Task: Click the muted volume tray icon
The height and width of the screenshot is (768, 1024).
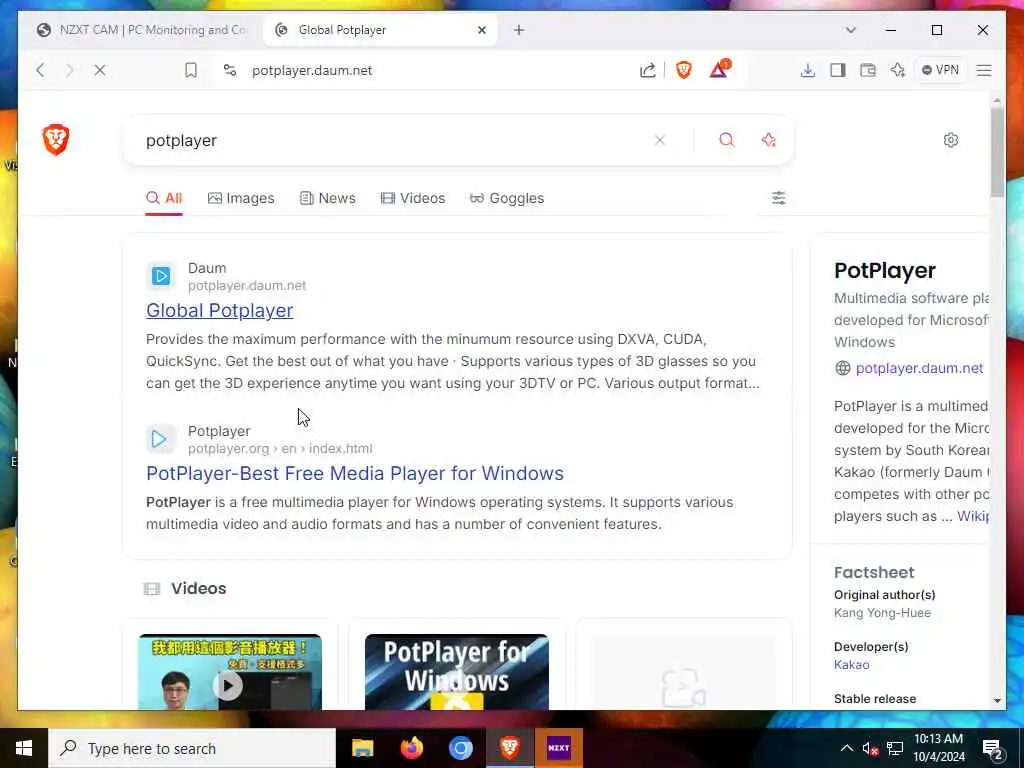Action: (x=869, y=748)
